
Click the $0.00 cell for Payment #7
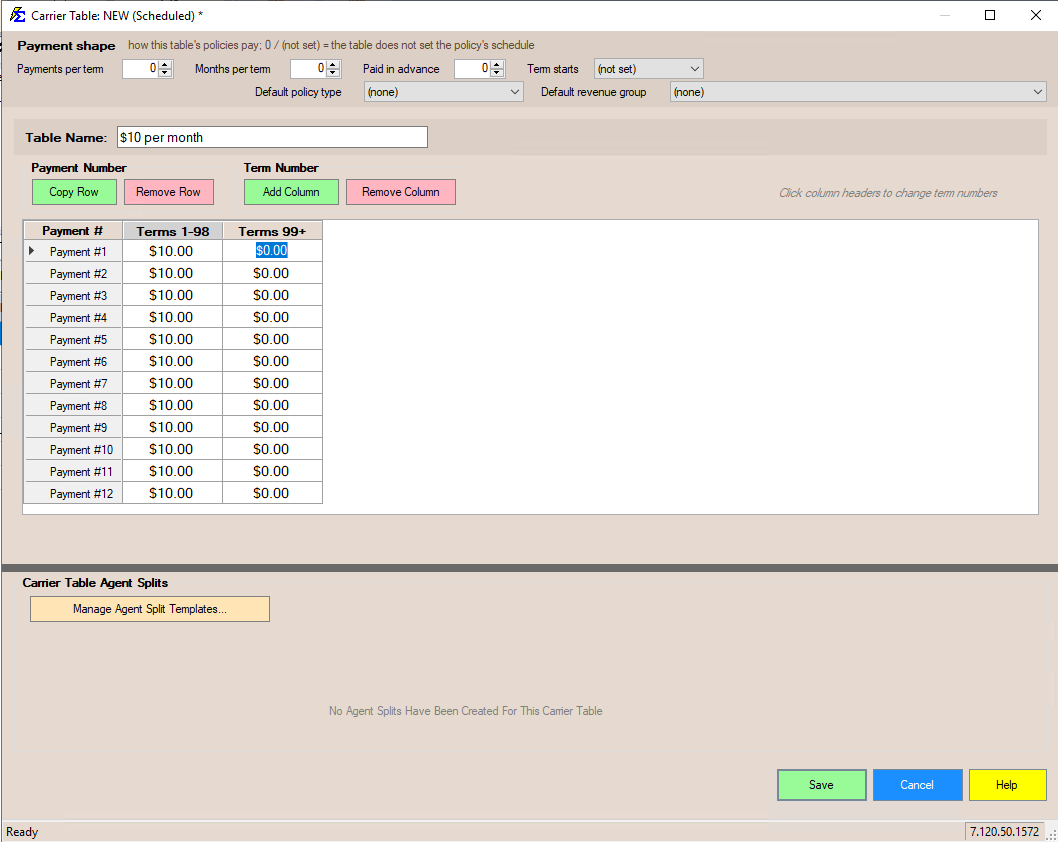coord(272,383)
